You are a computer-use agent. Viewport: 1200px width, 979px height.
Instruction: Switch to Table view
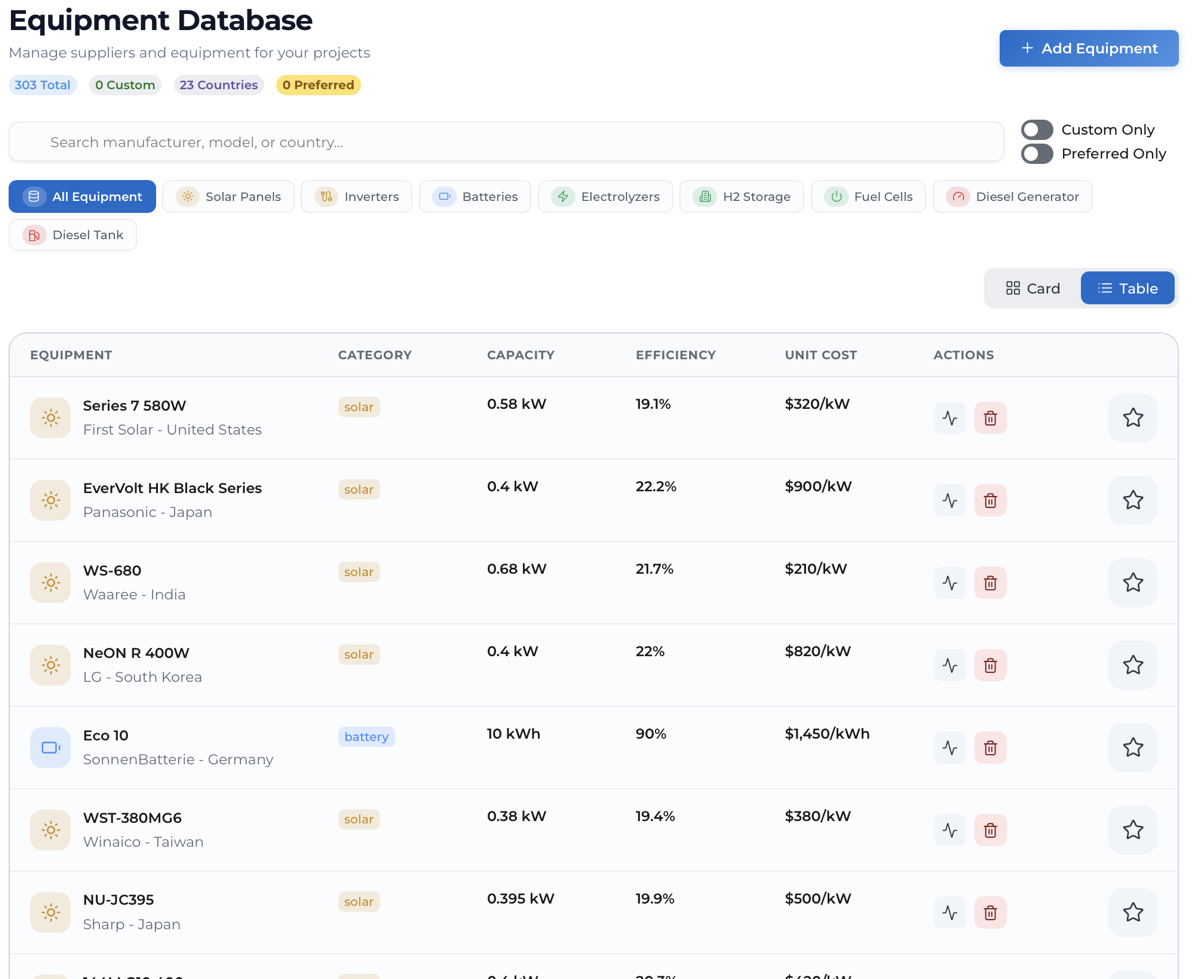pos(1127,288)
